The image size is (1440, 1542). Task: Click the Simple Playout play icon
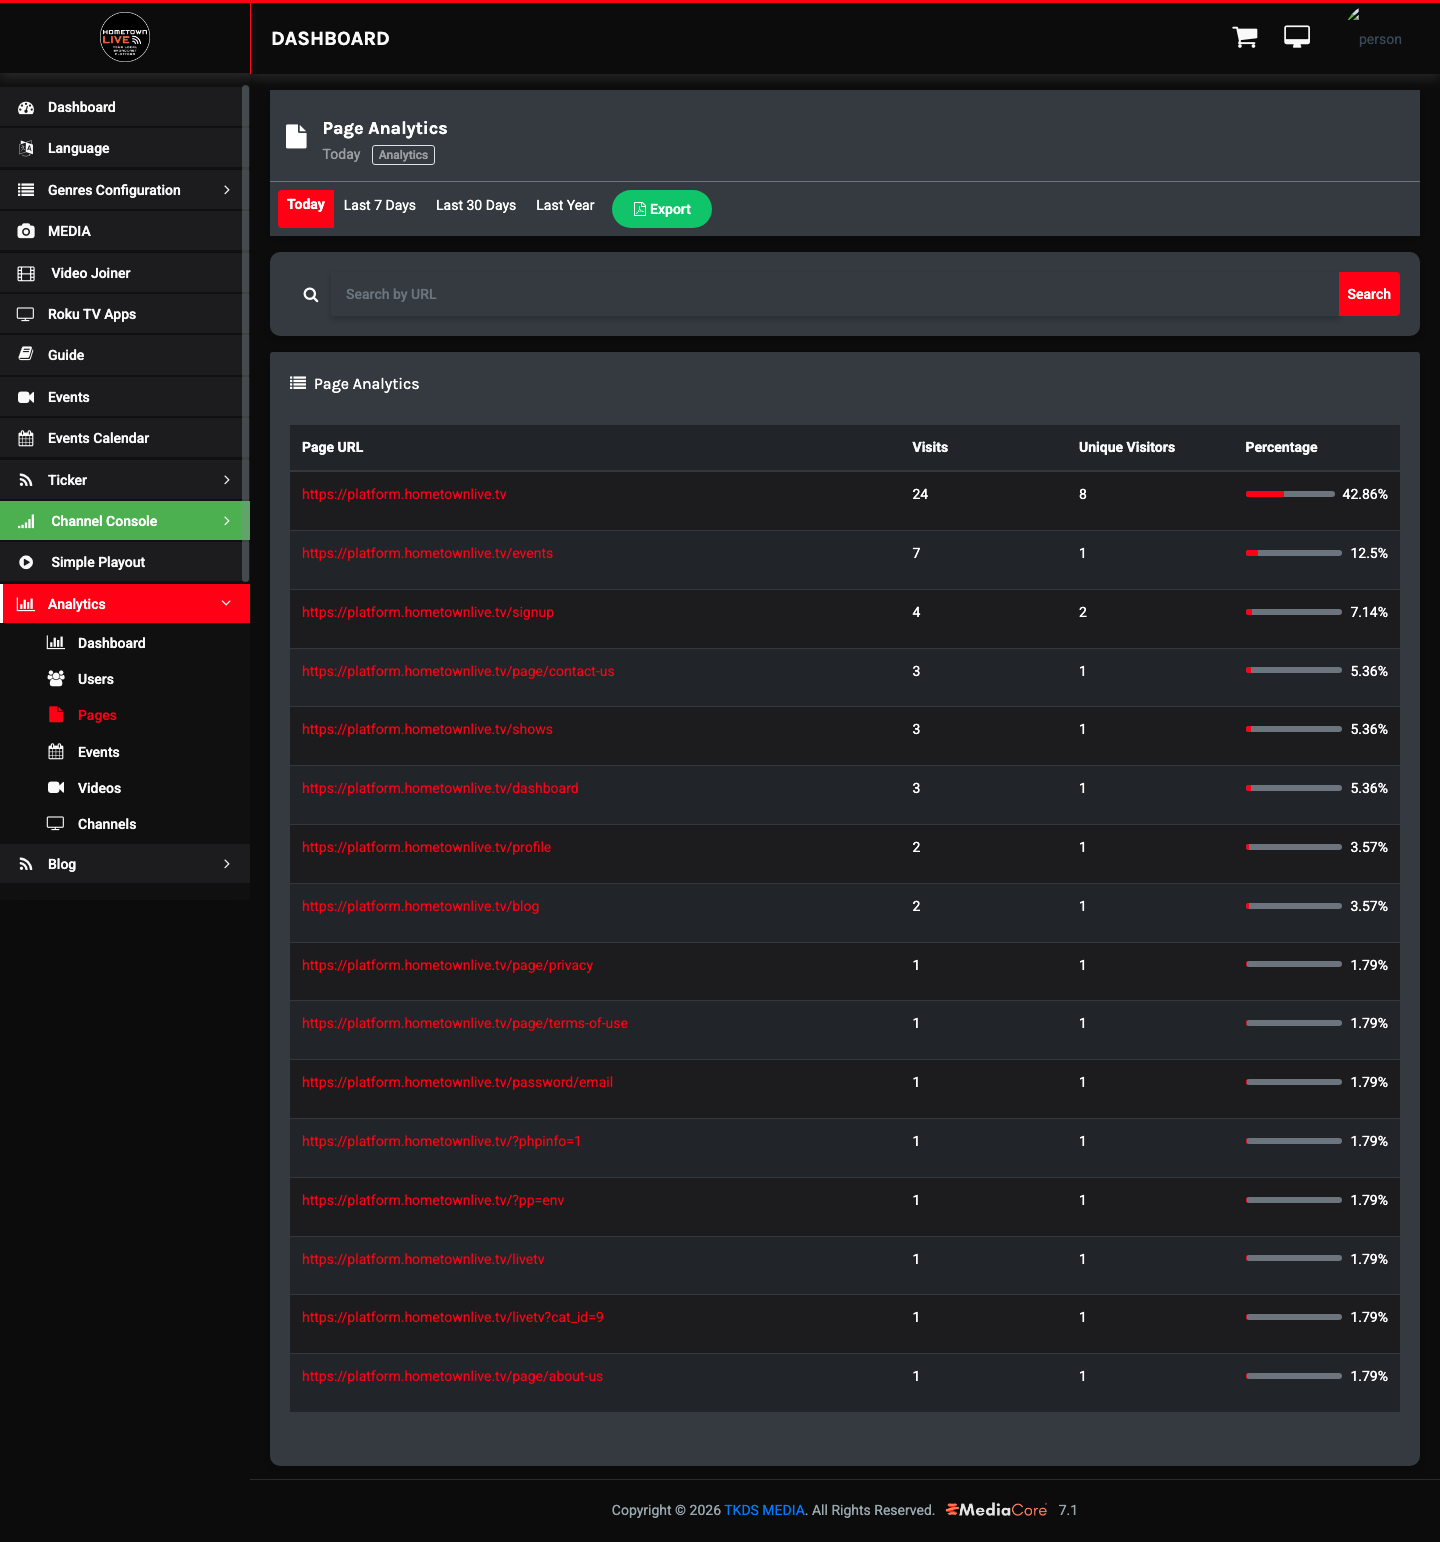tap(26, 562)
